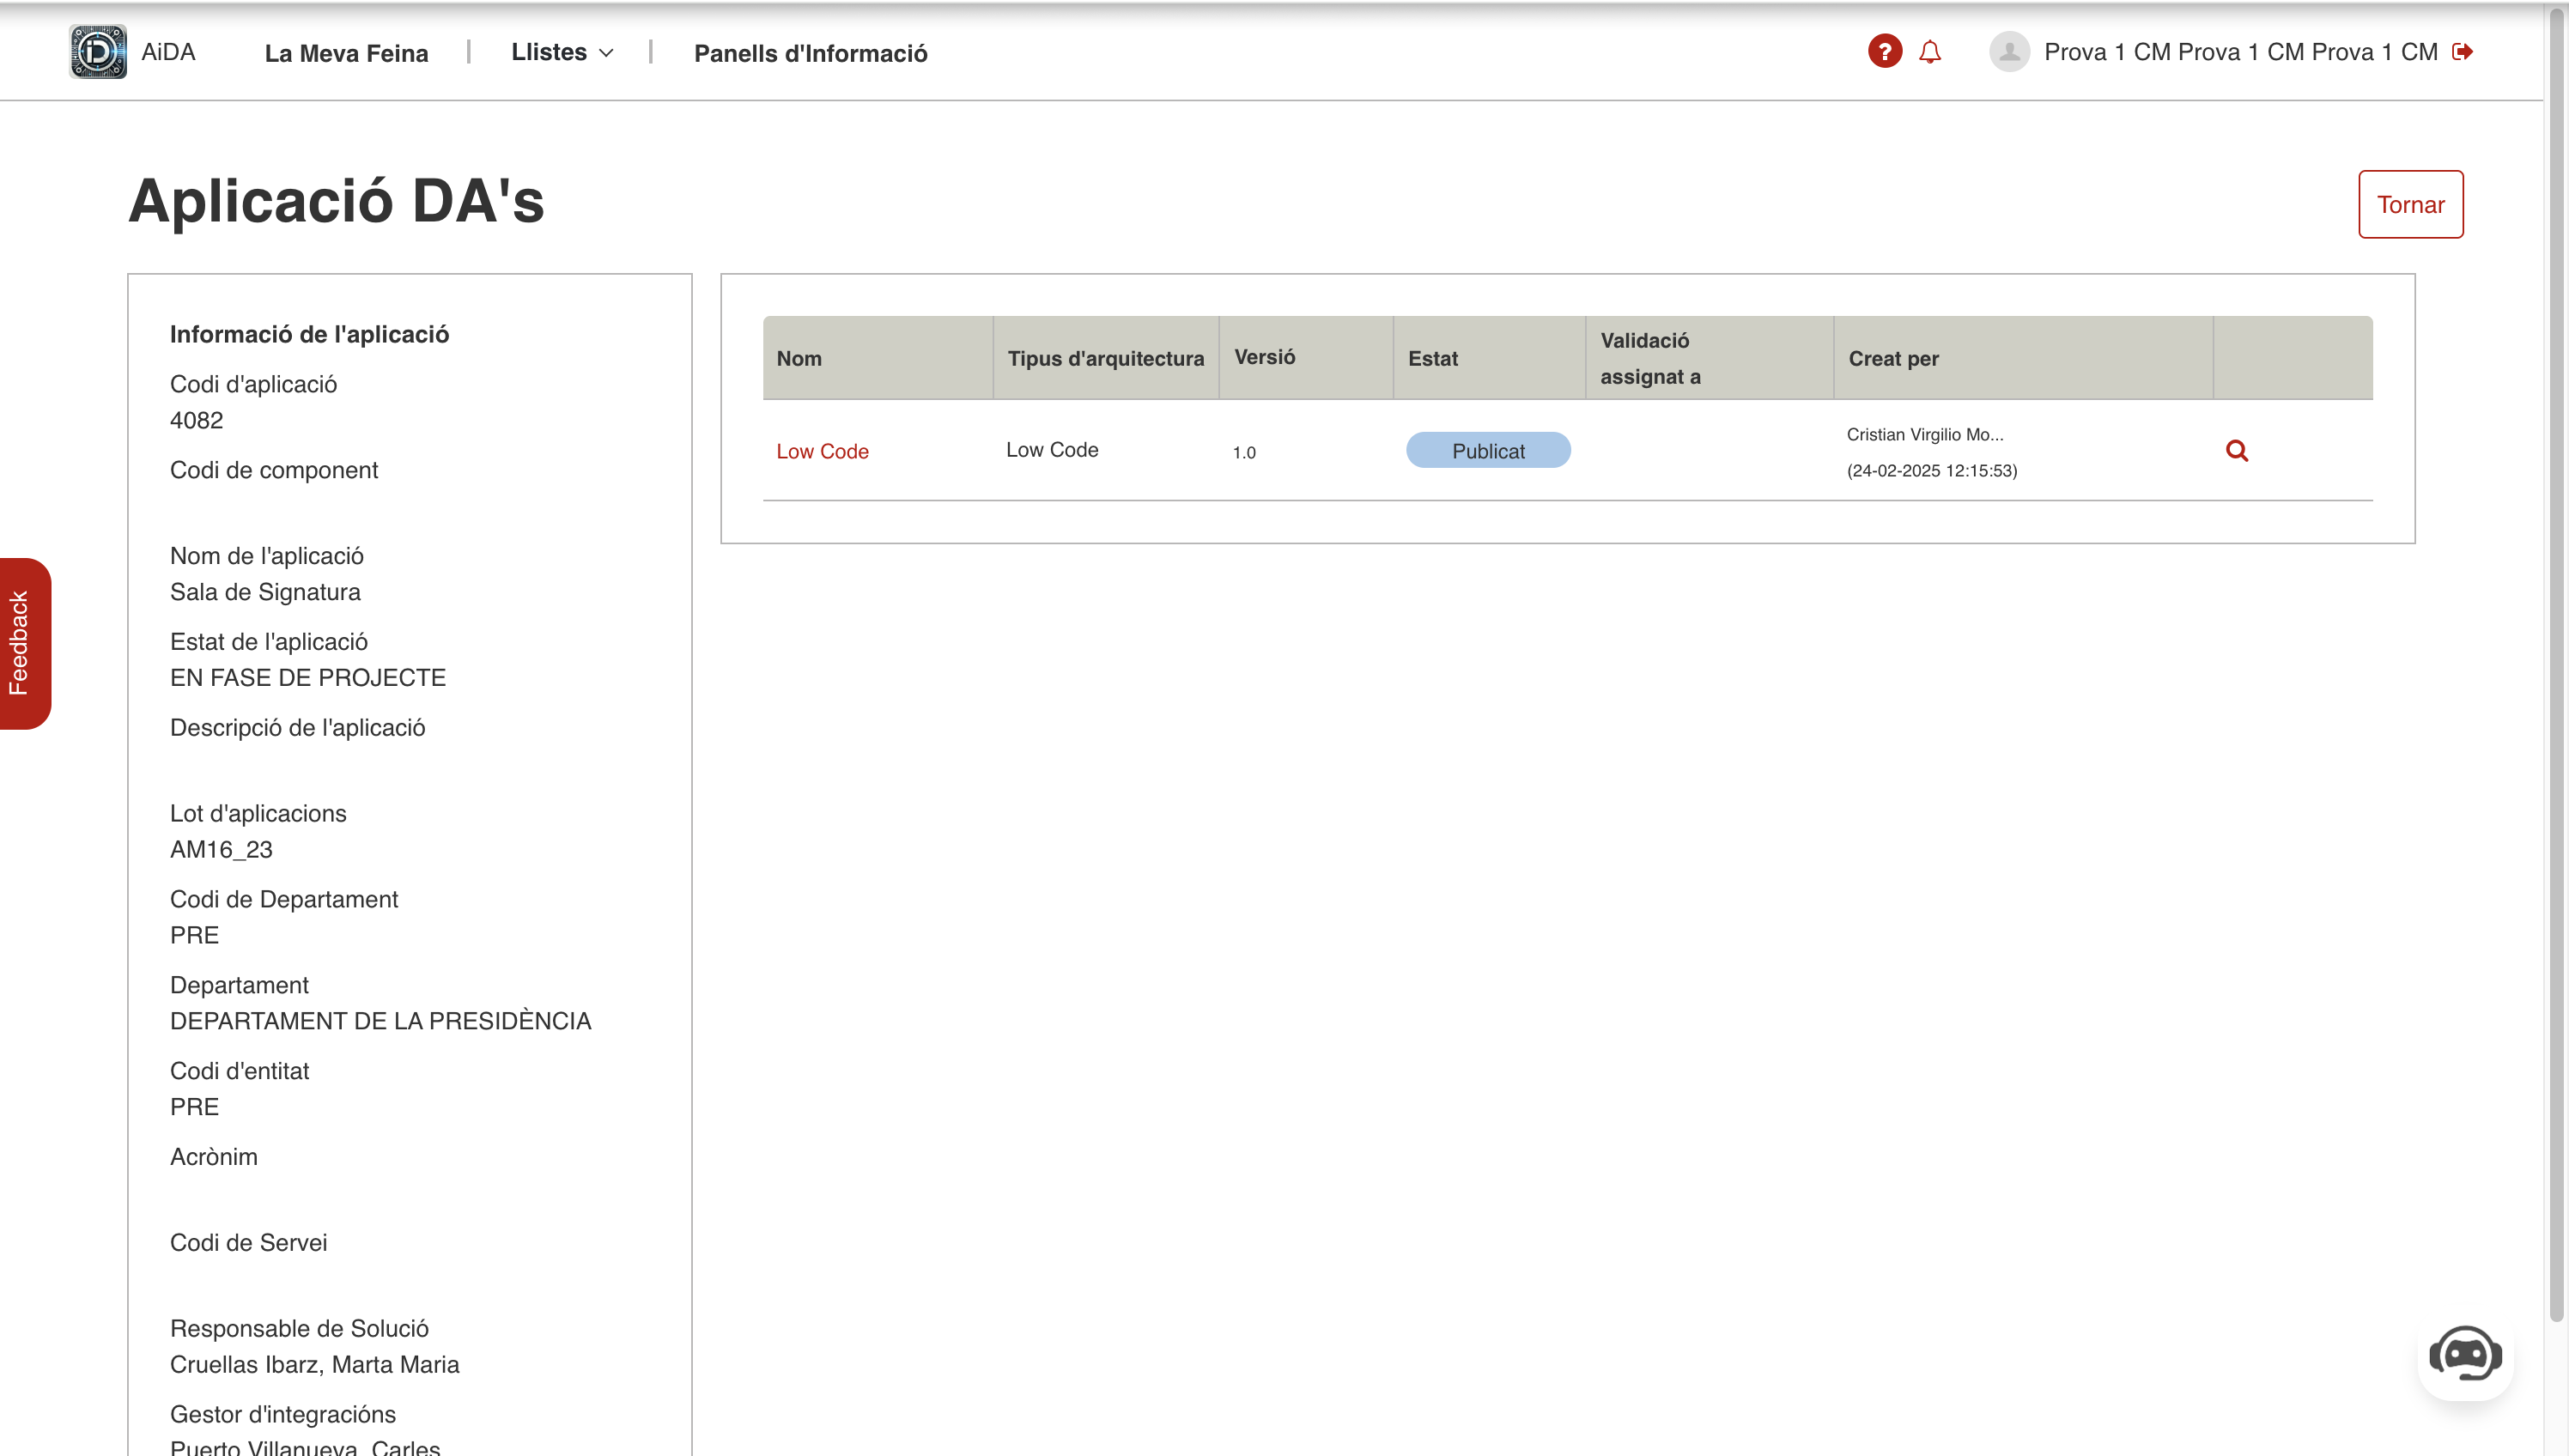Click the AiDA logo icon
The image size is (2569, 1456).
(x=98, y=52)
